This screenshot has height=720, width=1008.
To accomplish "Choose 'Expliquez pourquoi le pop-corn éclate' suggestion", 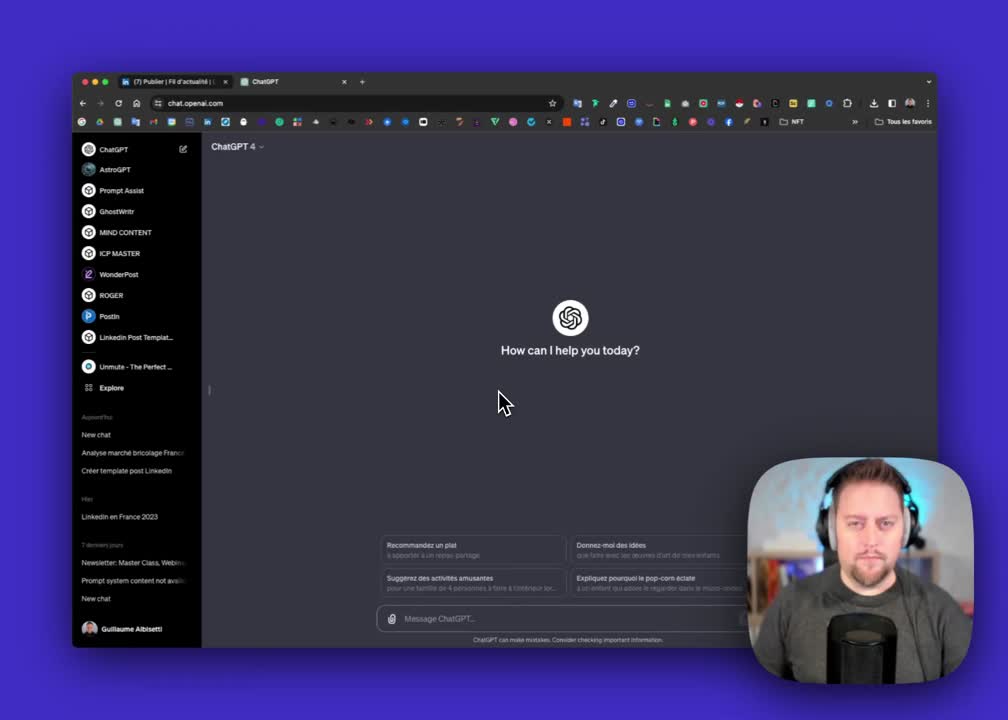I will tap(659, 583).
